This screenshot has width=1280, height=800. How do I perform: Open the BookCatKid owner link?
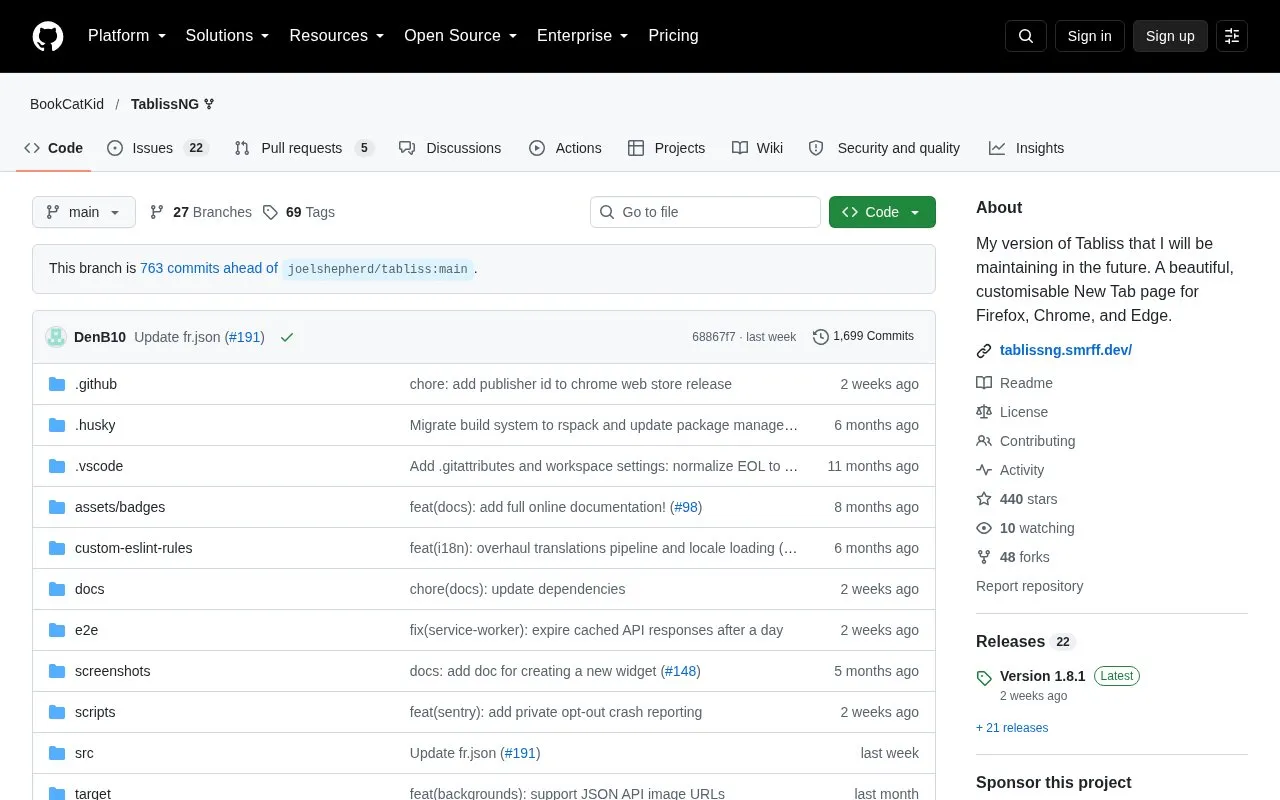pyautogui.click(x=67, y=104)
